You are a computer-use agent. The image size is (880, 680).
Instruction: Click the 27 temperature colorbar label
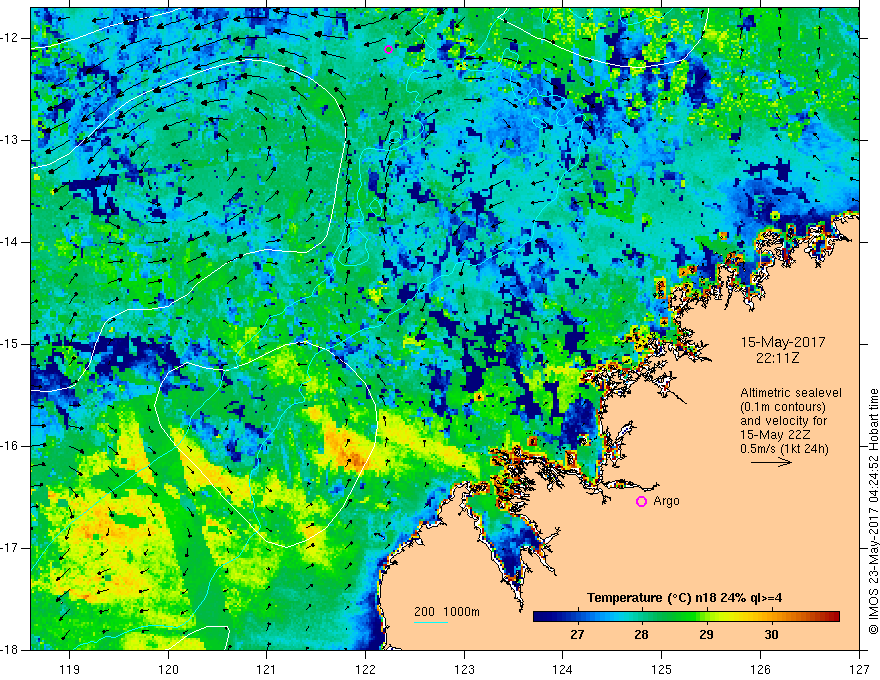click(577, 635)
